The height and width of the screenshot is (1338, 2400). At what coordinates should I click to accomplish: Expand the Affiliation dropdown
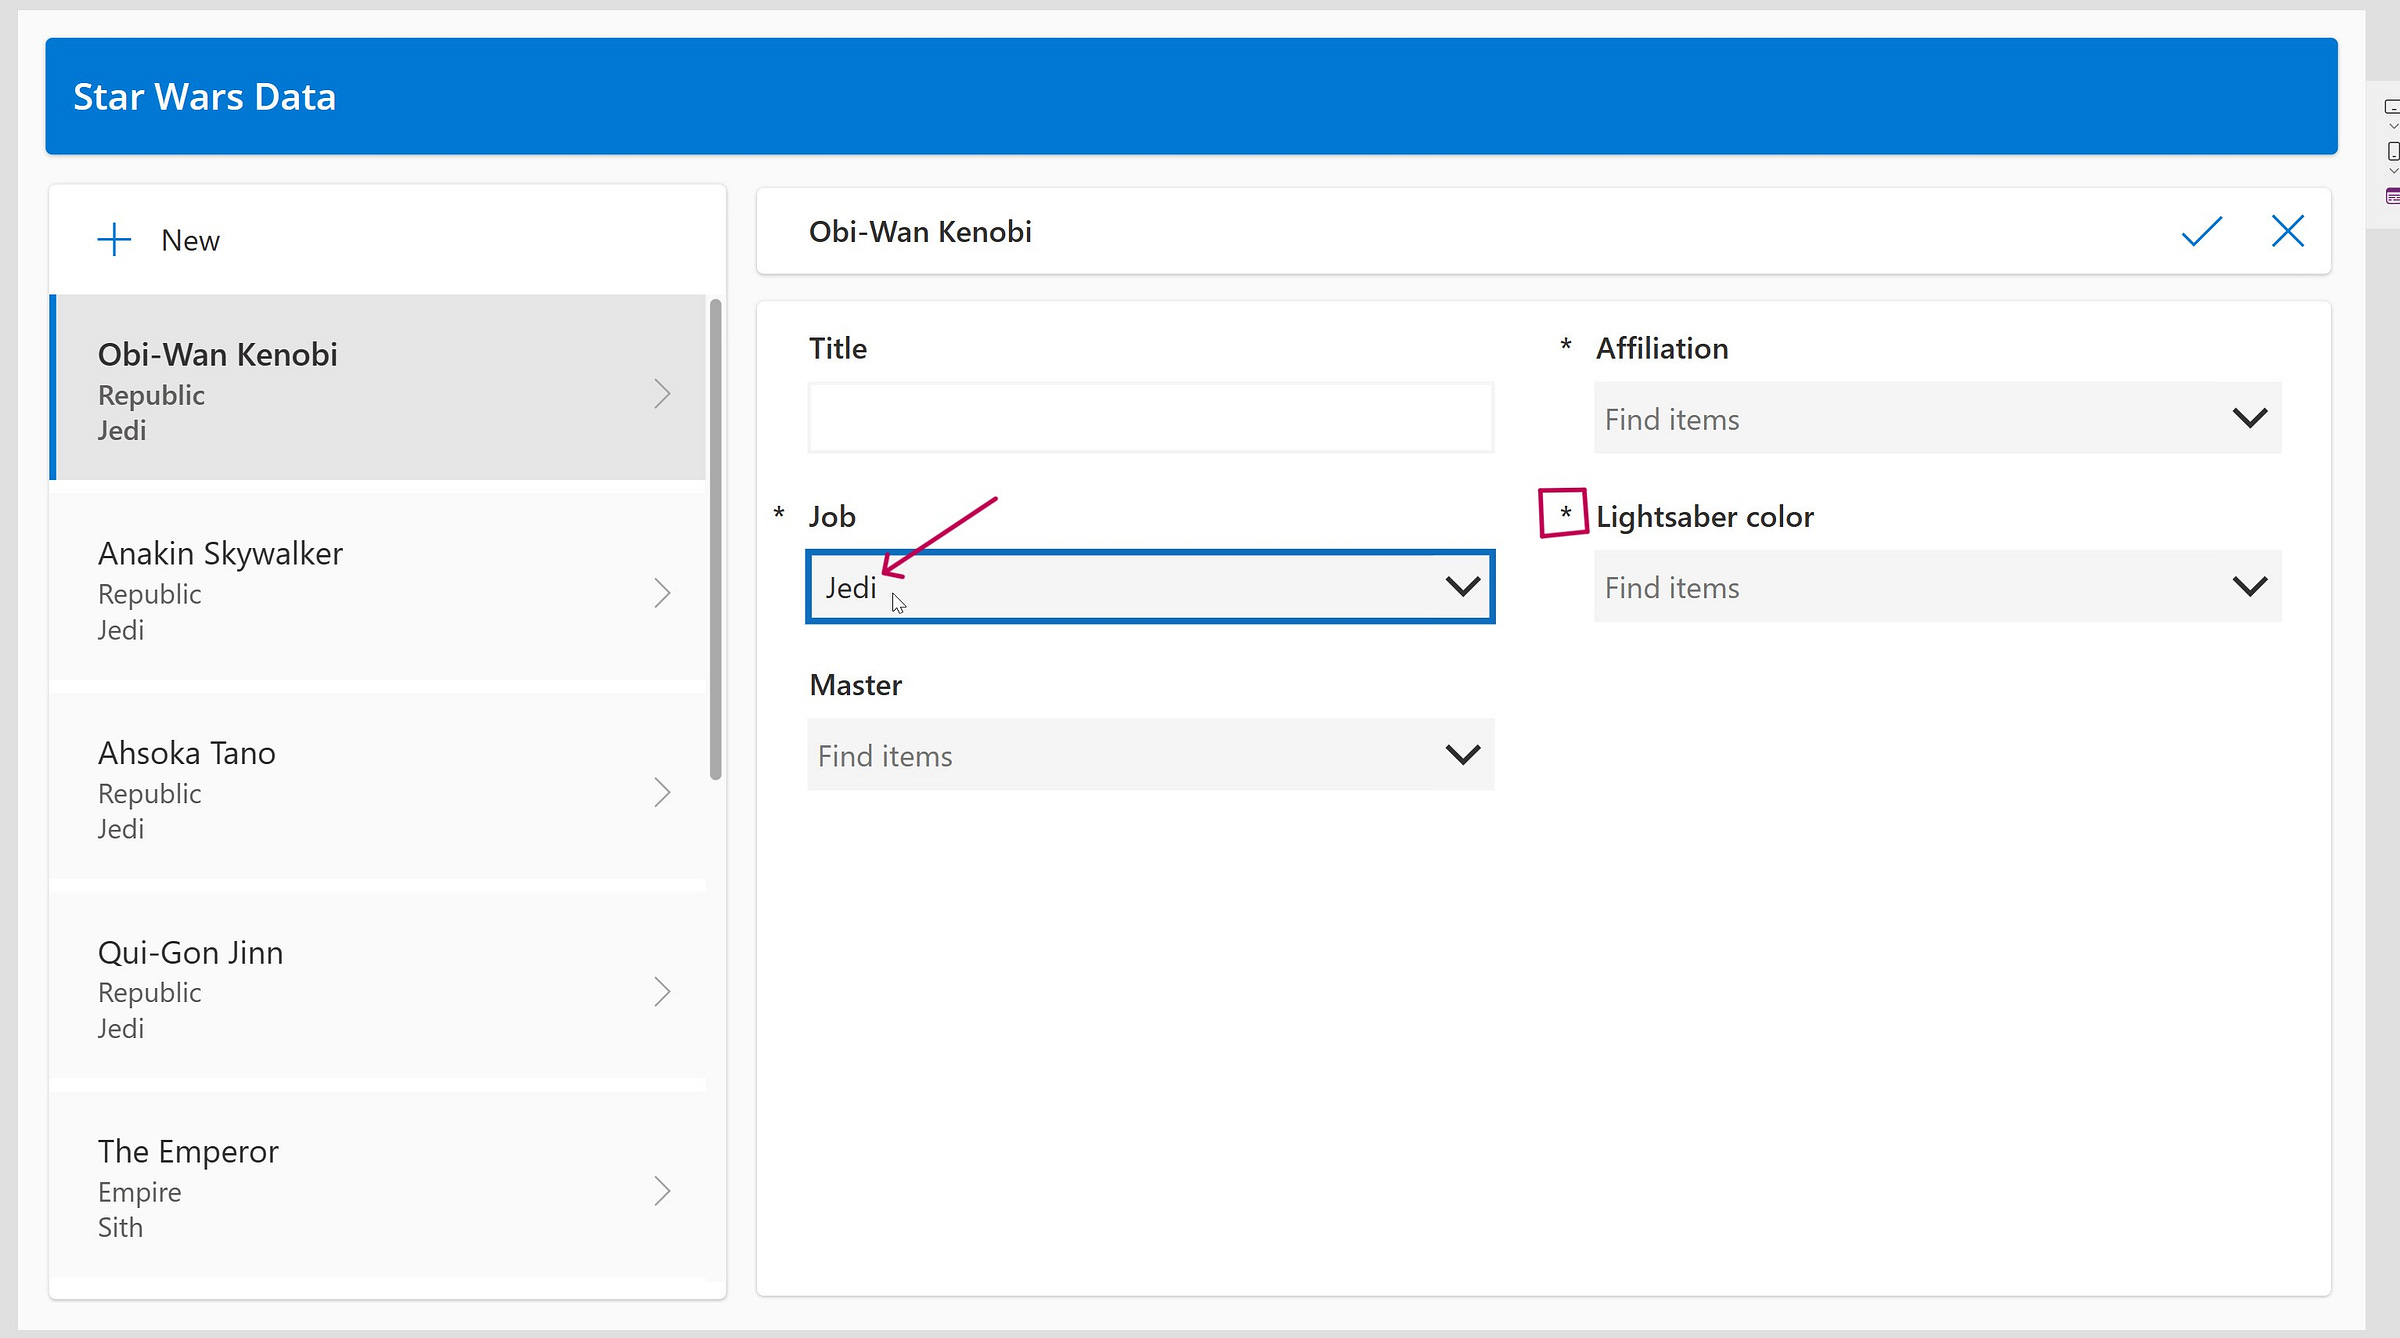point(2249,418)
